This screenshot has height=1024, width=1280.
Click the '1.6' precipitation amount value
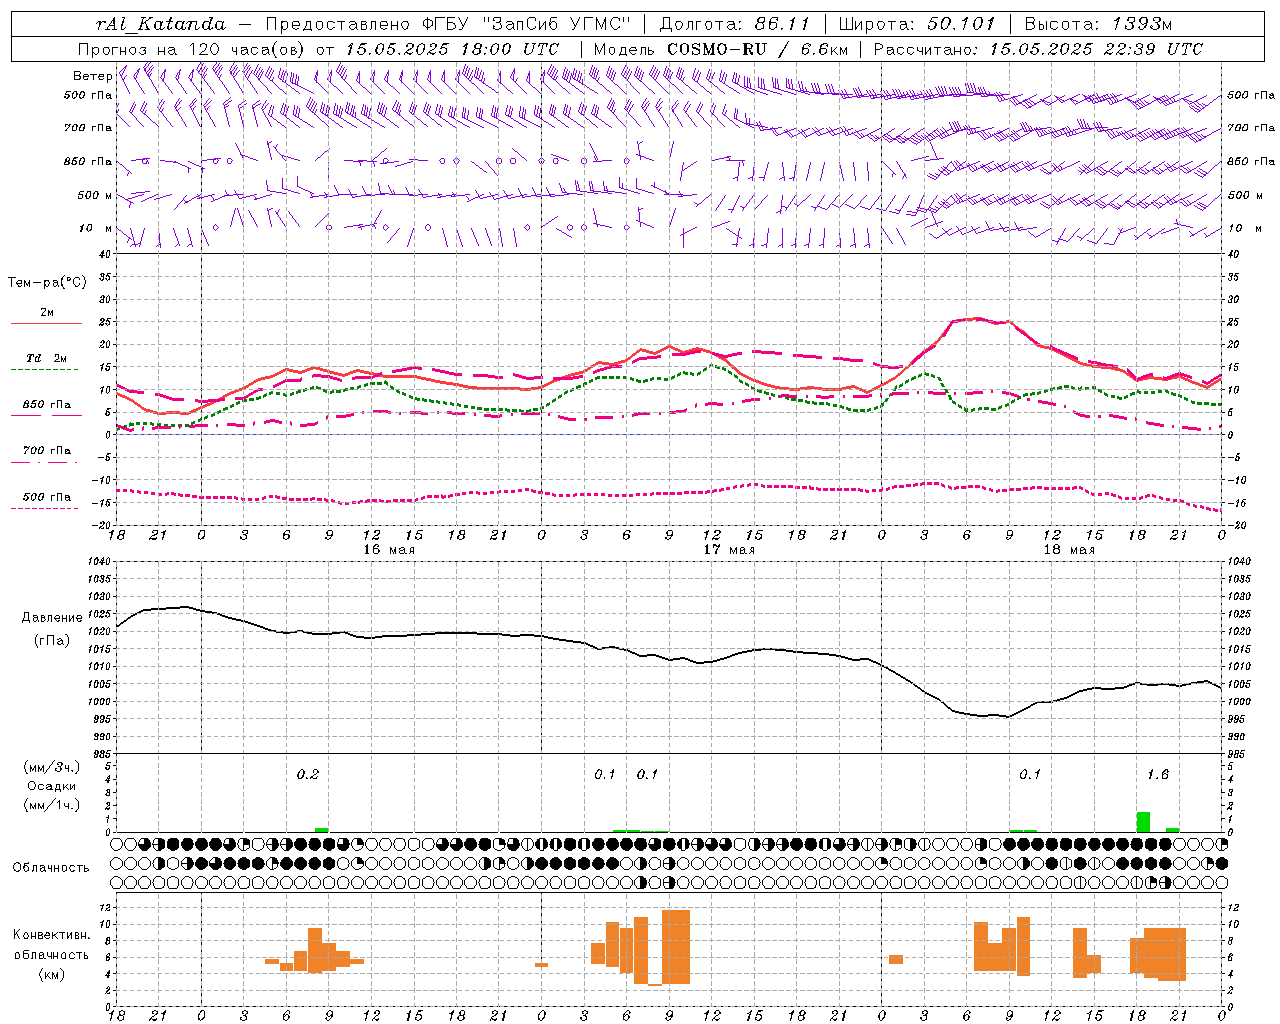click(x=1158, y=775)
